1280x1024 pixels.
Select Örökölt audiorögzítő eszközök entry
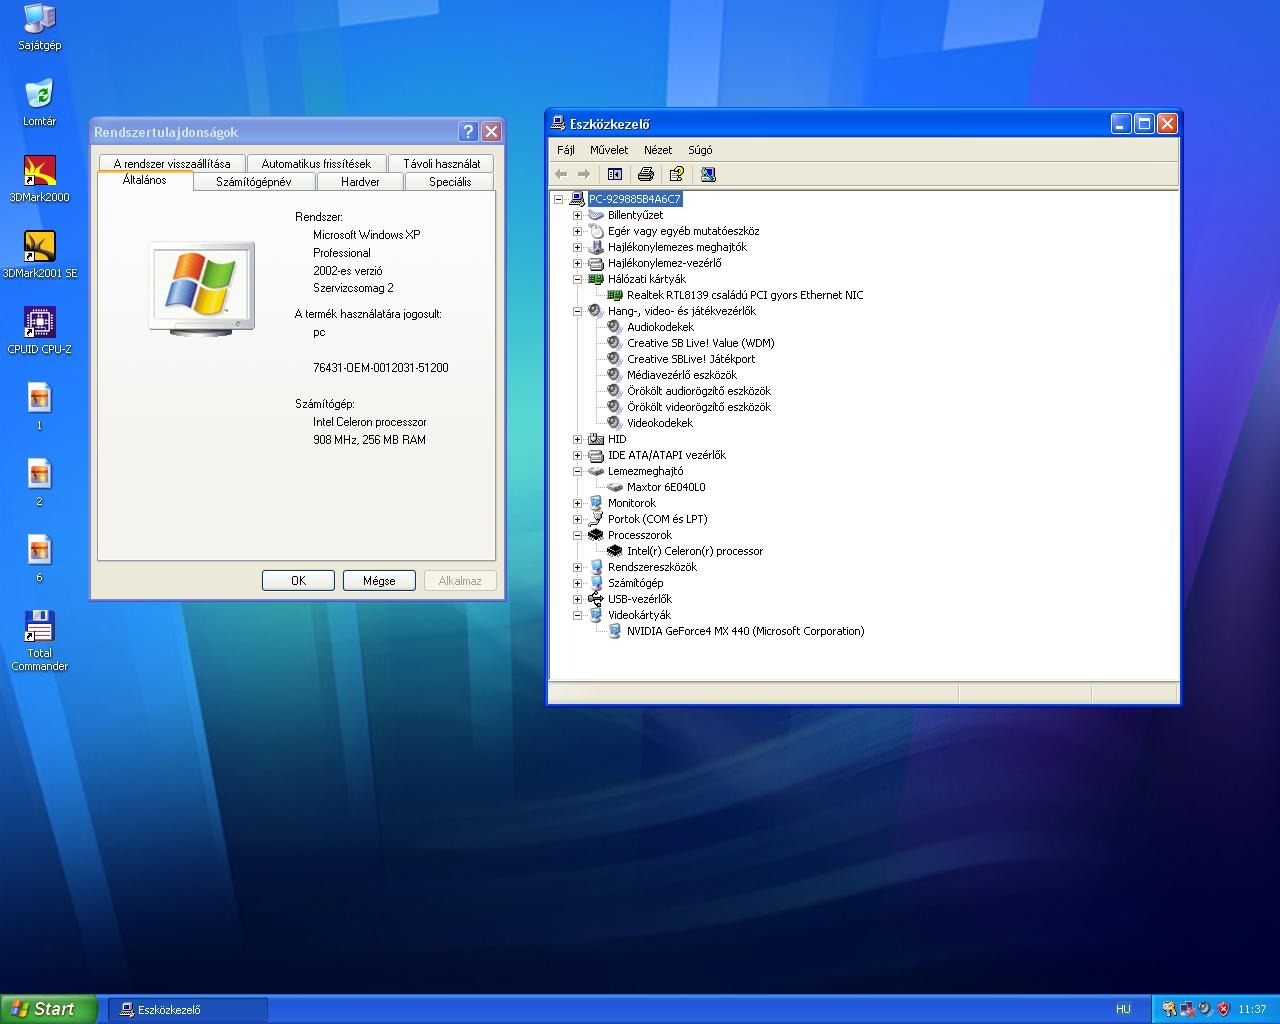699,391
